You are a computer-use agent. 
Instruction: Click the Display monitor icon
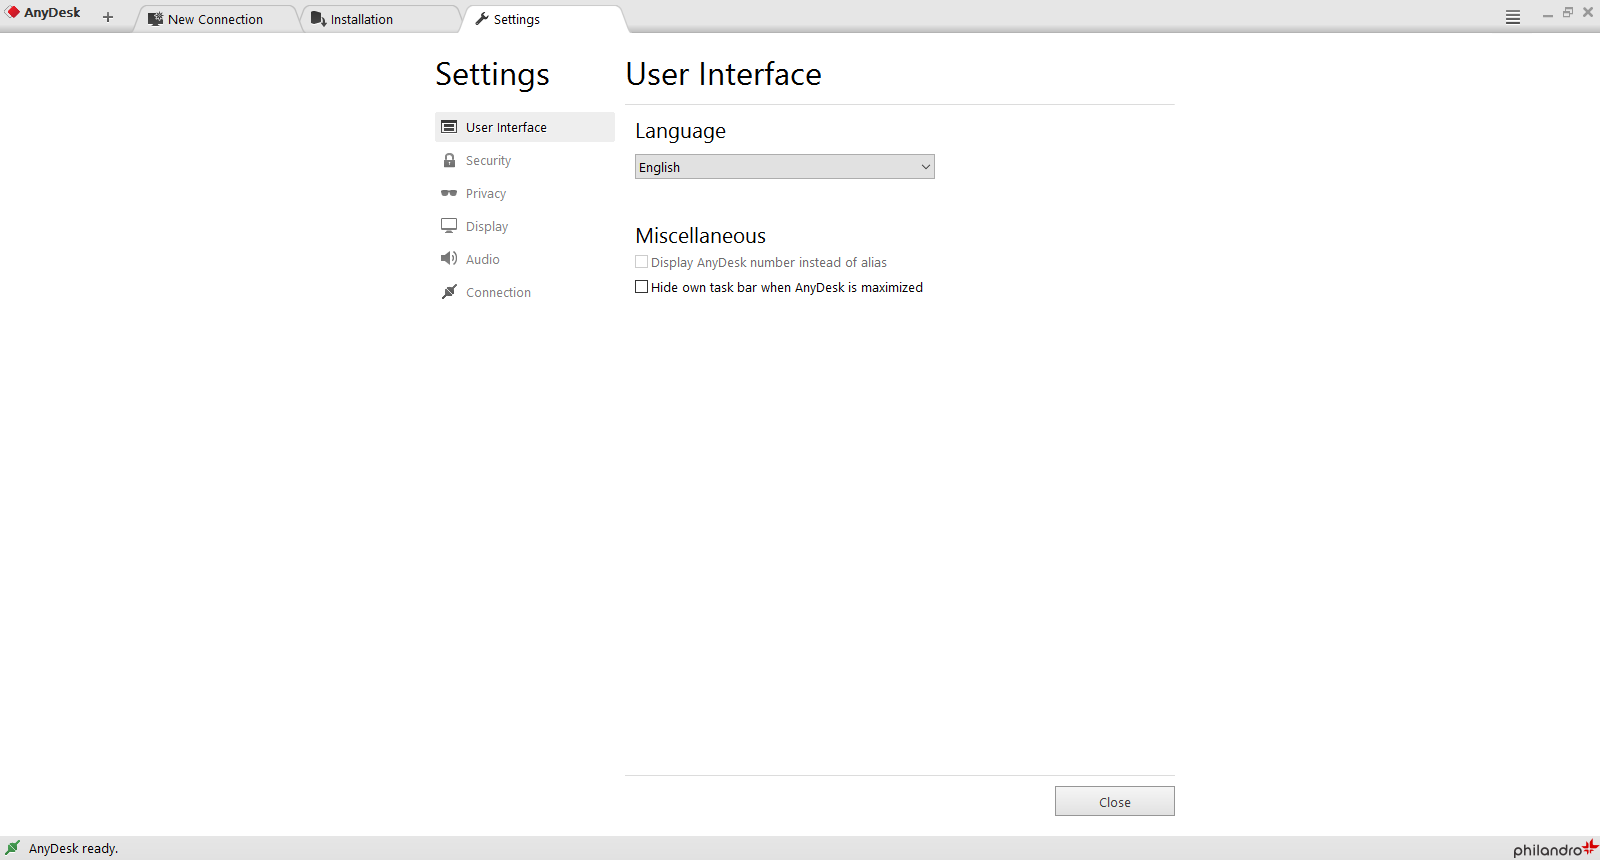coord(449,226)
